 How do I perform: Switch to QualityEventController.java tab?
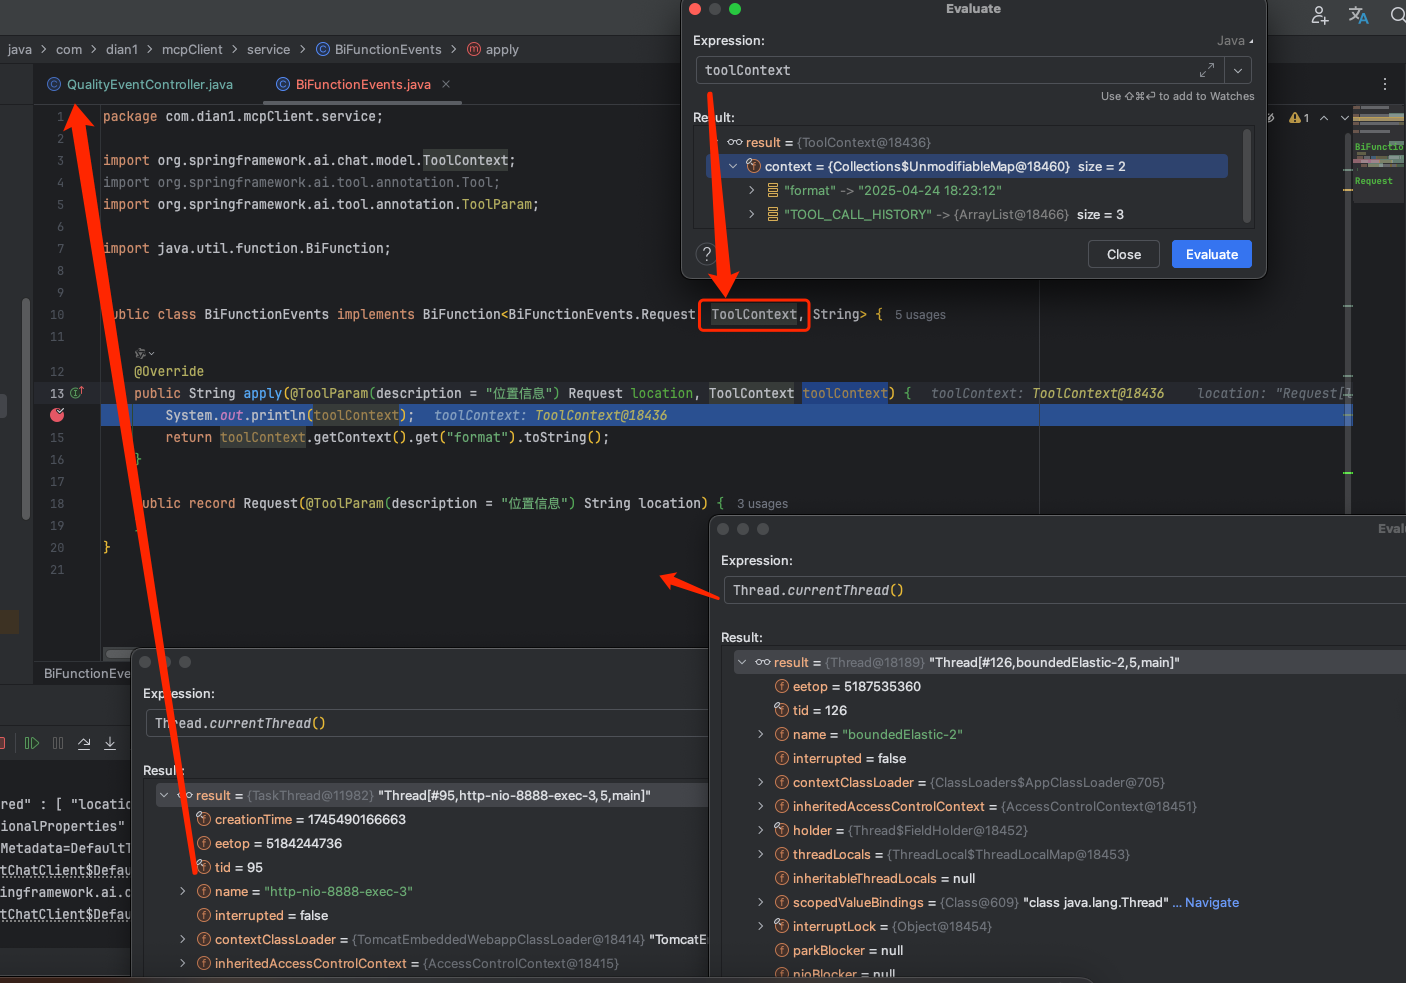coord(140,84)
